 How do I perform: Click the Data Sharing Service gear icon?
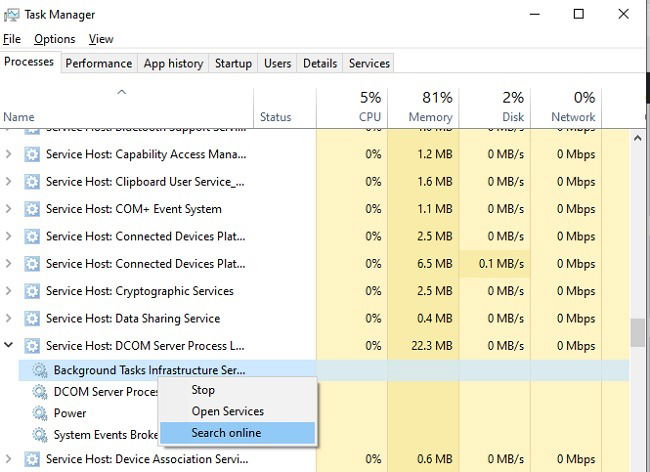(x=32, y=319)
